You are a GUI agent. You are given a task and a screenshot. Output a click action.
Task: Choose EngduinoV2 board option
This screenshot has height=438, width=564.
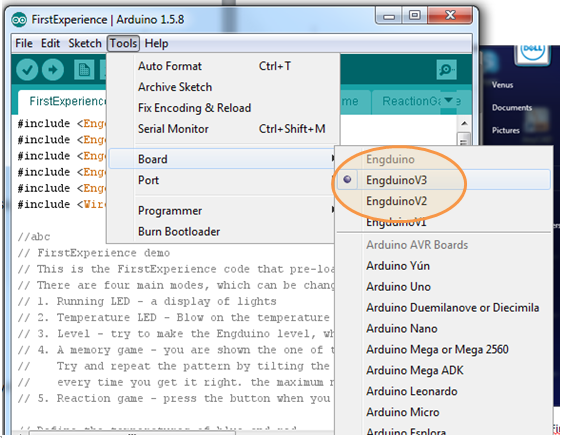(x=396, y=201)
